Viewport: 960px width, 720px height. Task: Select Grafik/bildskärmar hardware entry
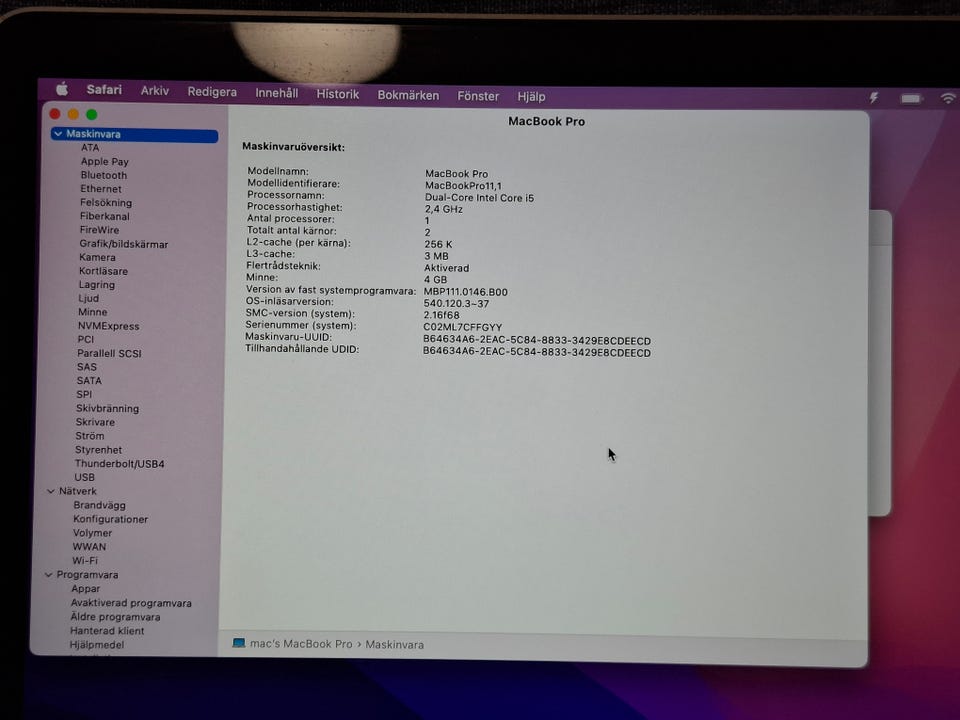[124, 244]
